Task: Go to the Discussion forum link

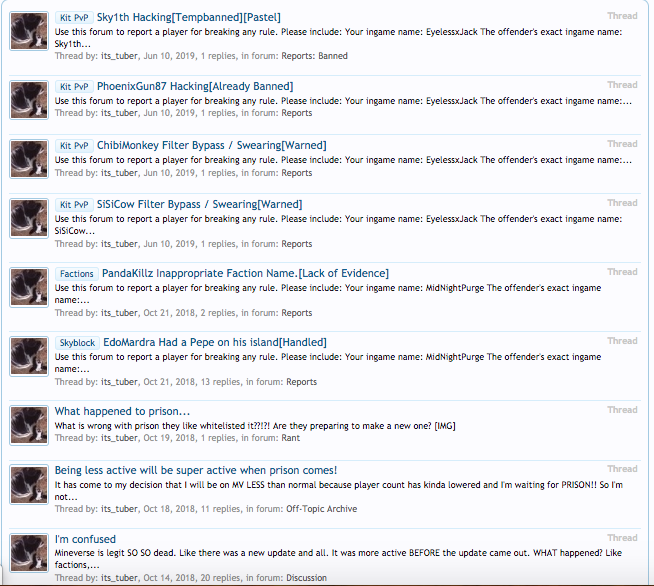Action: (x=307, y=578)
